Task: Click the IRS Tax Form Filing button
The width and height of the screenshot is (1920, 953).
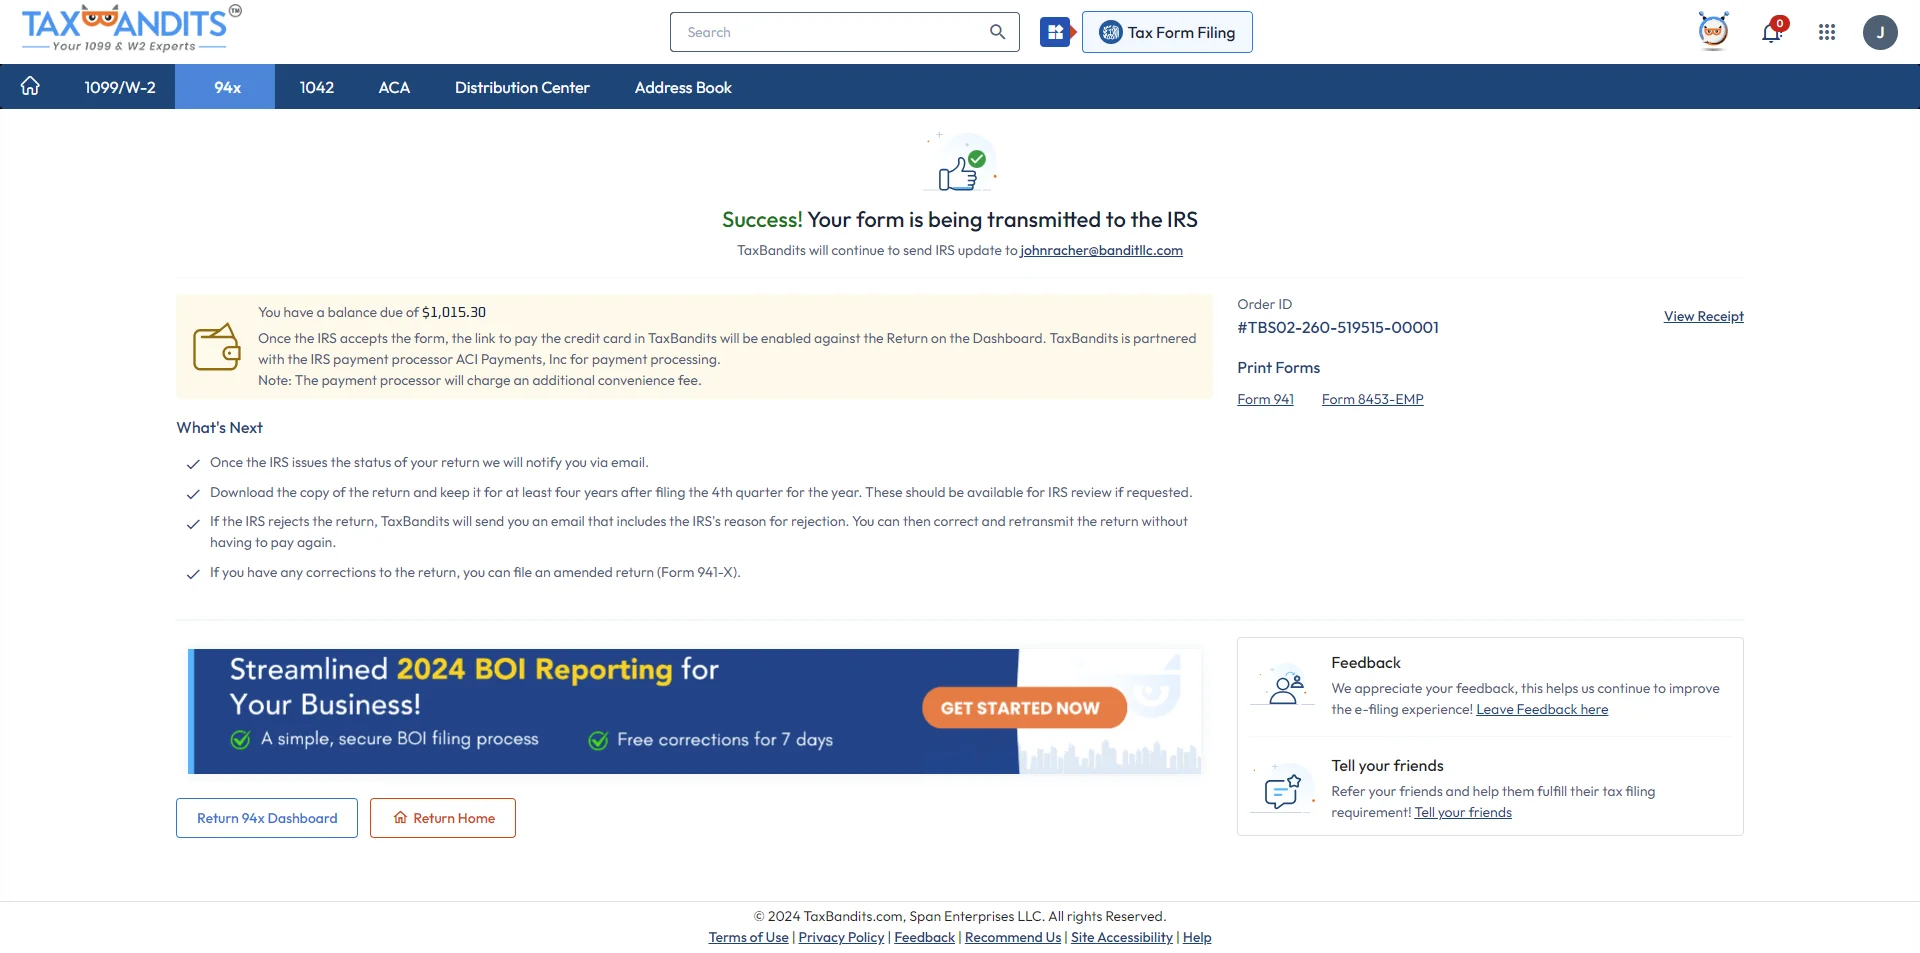Action: (1167, 31)
